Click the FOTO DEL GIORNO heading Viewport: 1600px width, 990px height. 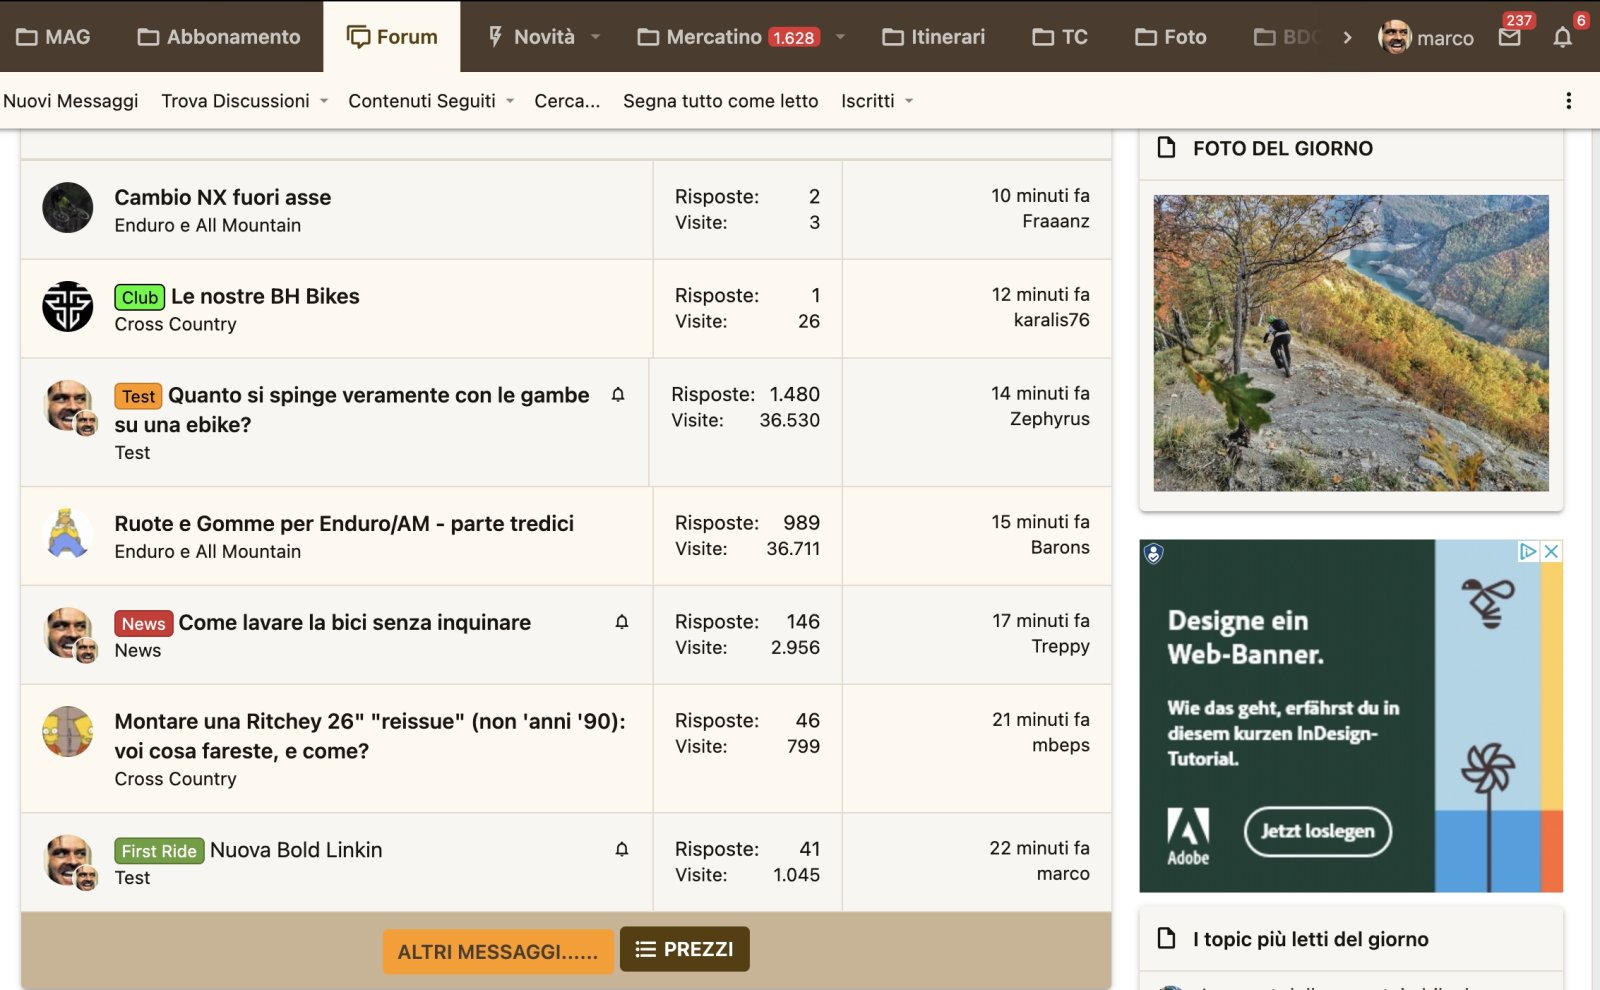click(x=1282, y=148)
